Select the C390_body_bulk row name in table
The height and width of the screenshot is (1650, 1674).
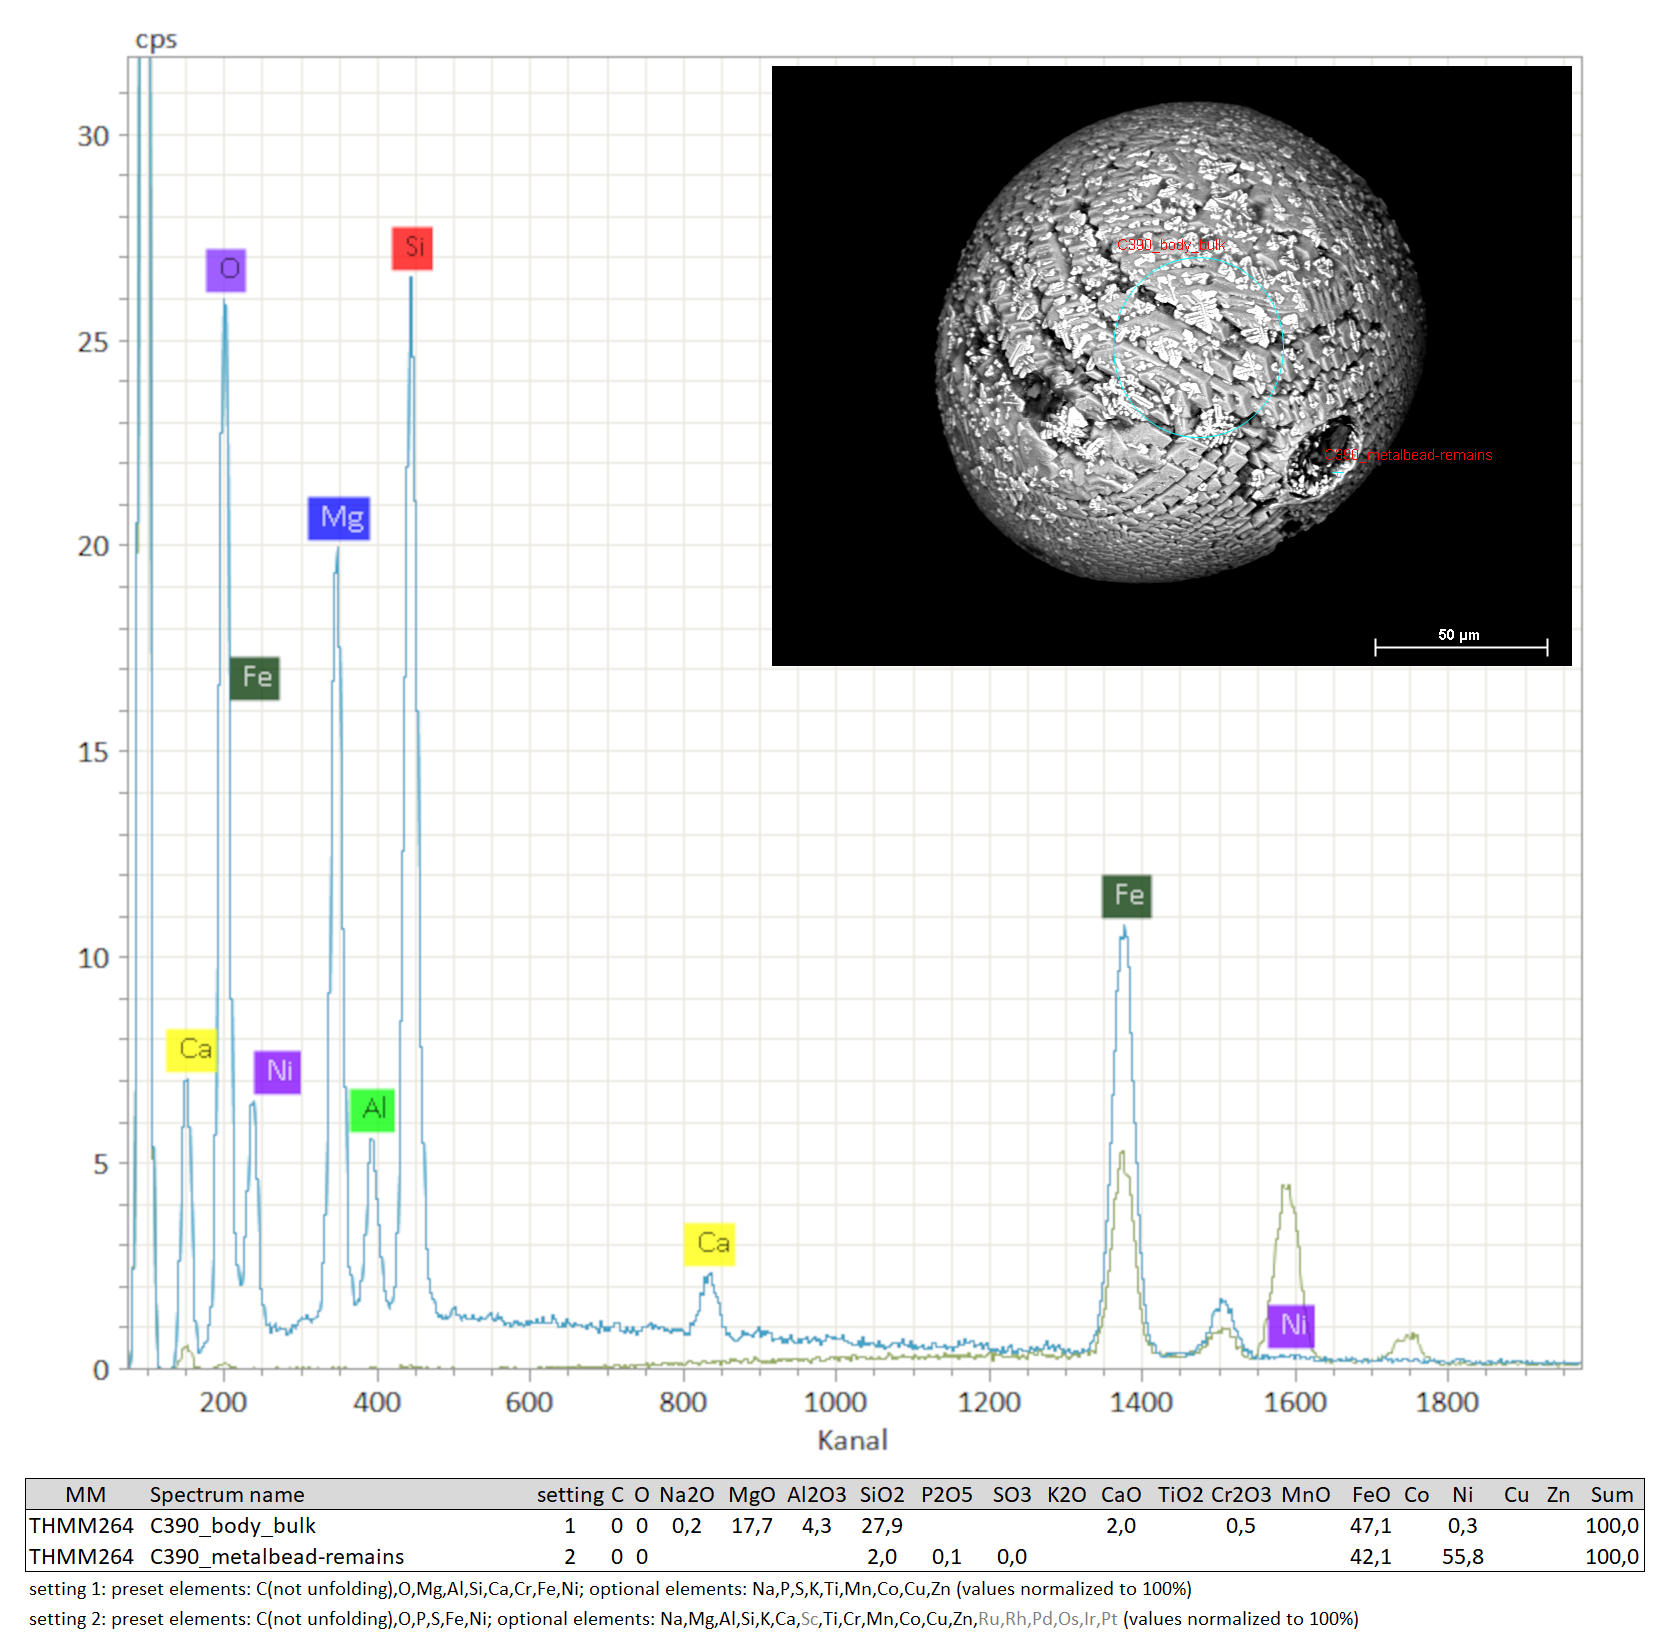(233, 1526)
